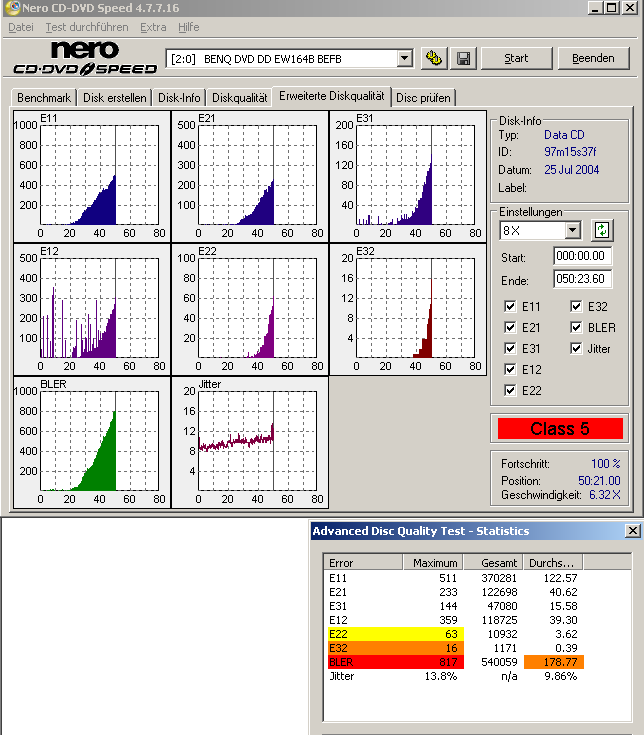Switch to the Disk-Info tab
This screenshot has height=735, width=644.
(x=179, y=98)
